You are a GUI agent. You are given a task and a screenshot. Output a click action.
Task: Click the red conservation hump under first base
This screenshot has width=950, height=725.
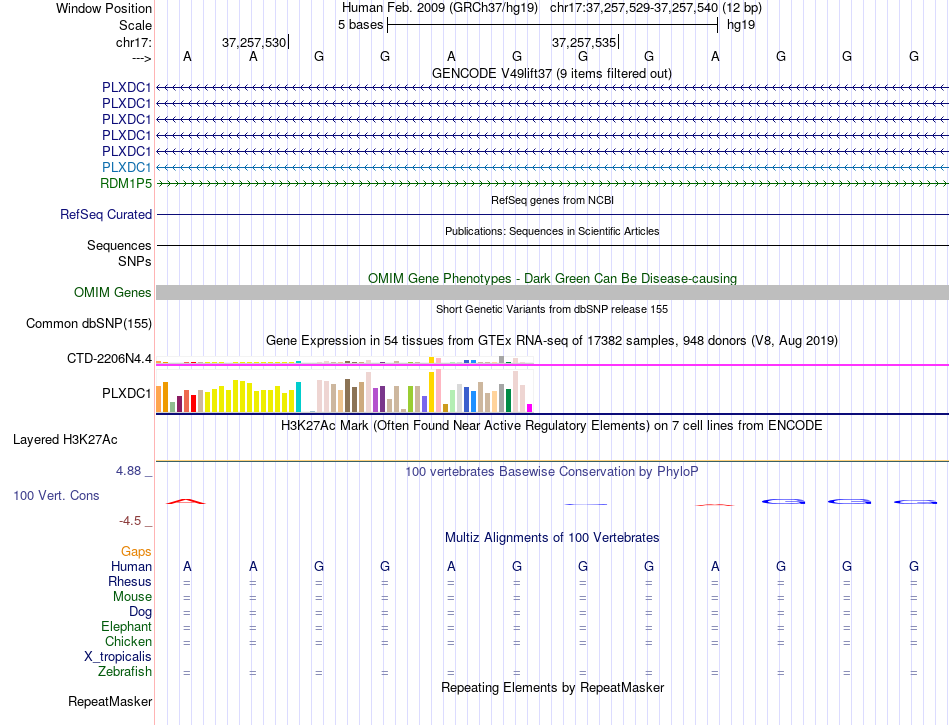click(x=186, y=502)
